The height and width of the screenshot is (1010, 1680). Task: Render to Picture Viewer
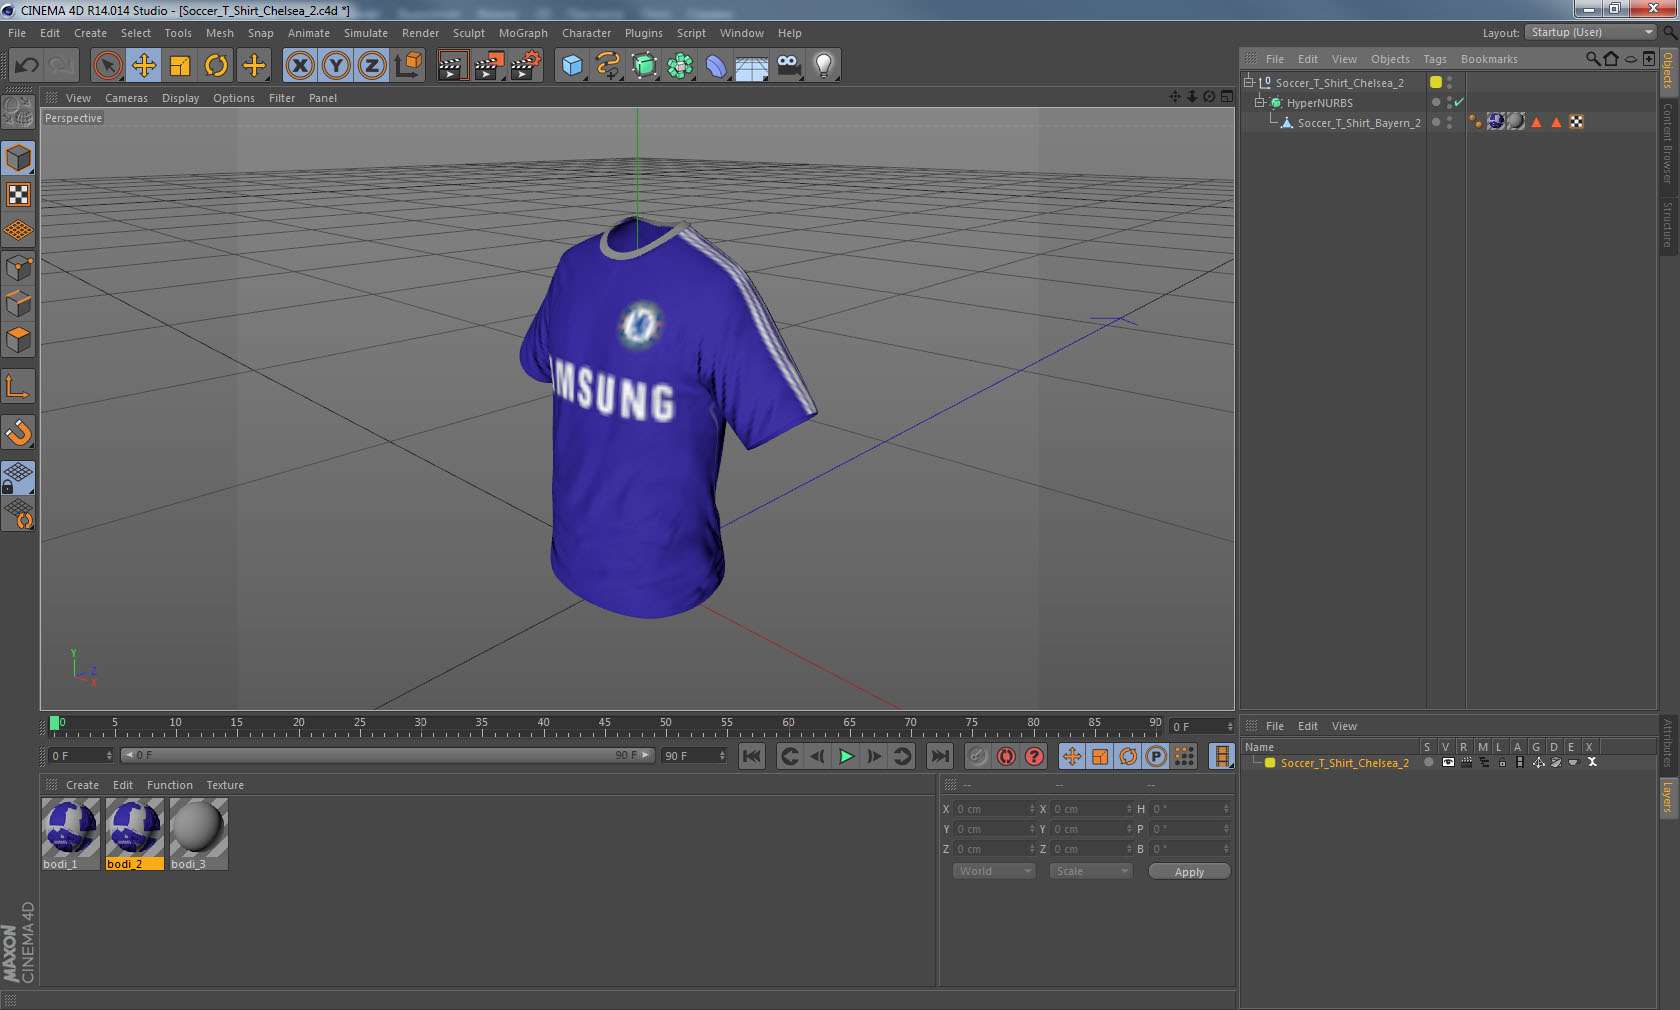pos(489,66)
